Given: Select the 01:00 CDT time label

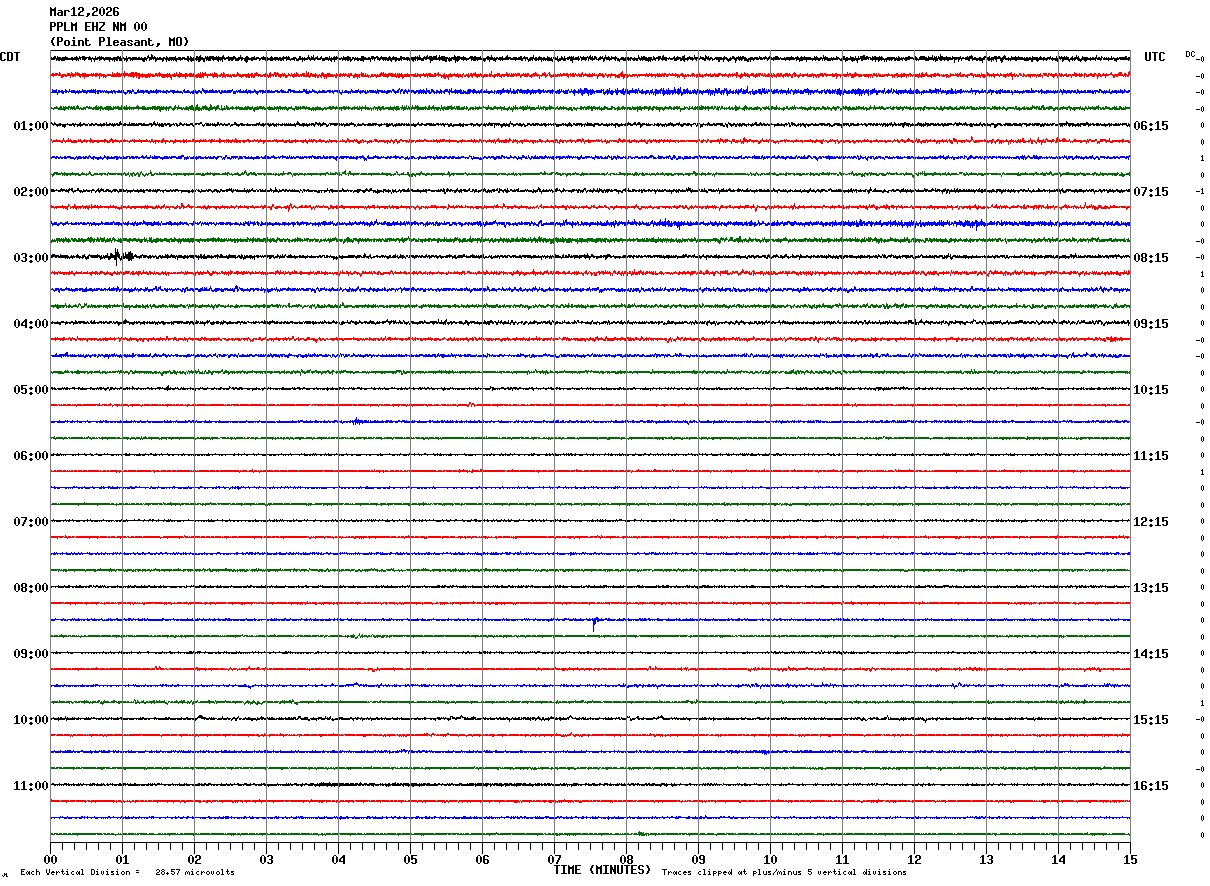Looking at the screenshot, I should [x=30, y=126].
